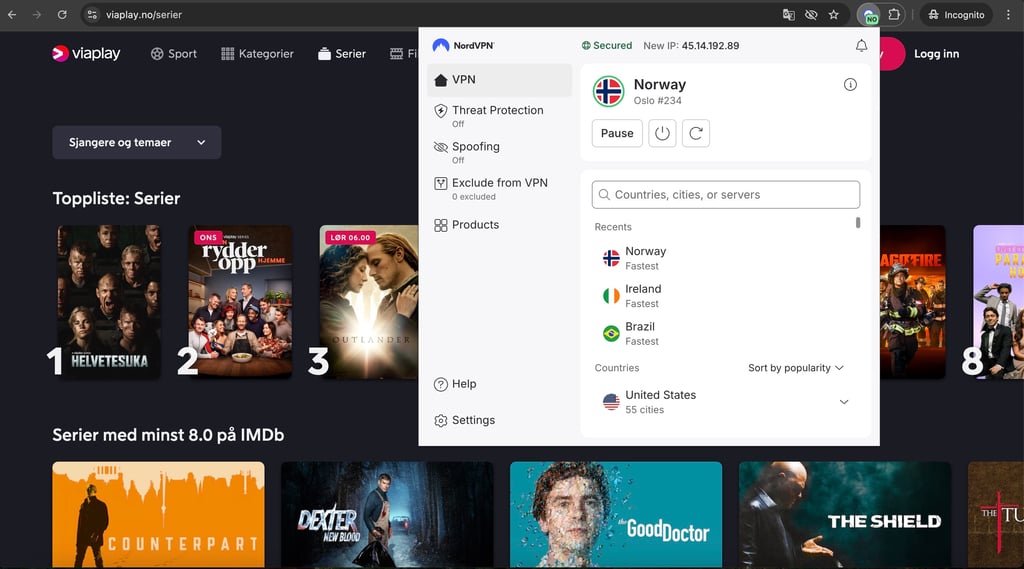1024x569 pixels.
Task: Click the NordVPN logo in popup
Action: [464, 45]
